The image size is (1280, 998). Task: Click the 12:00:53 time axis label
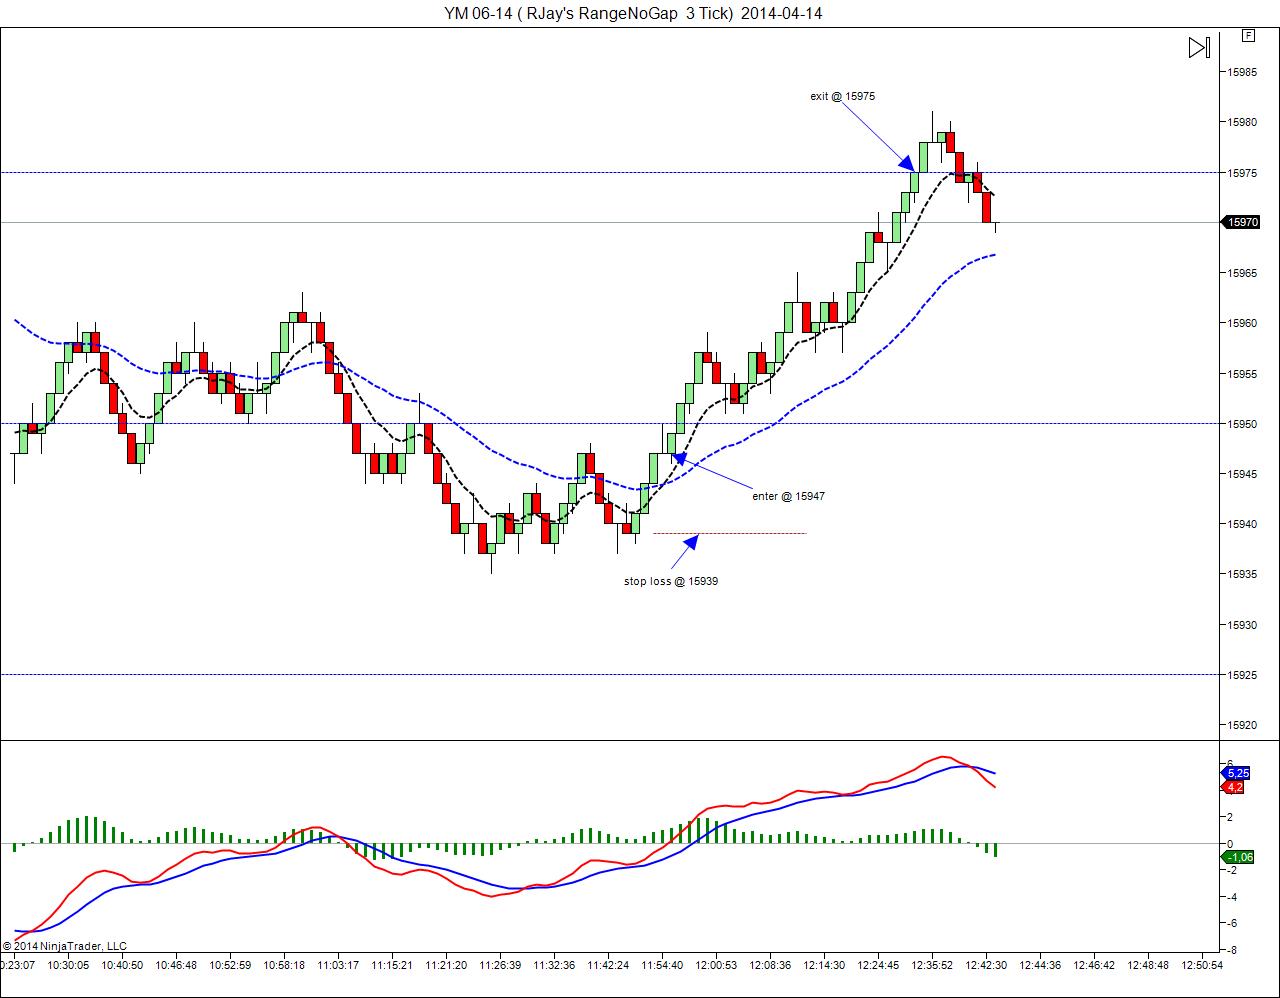(716, 966)
